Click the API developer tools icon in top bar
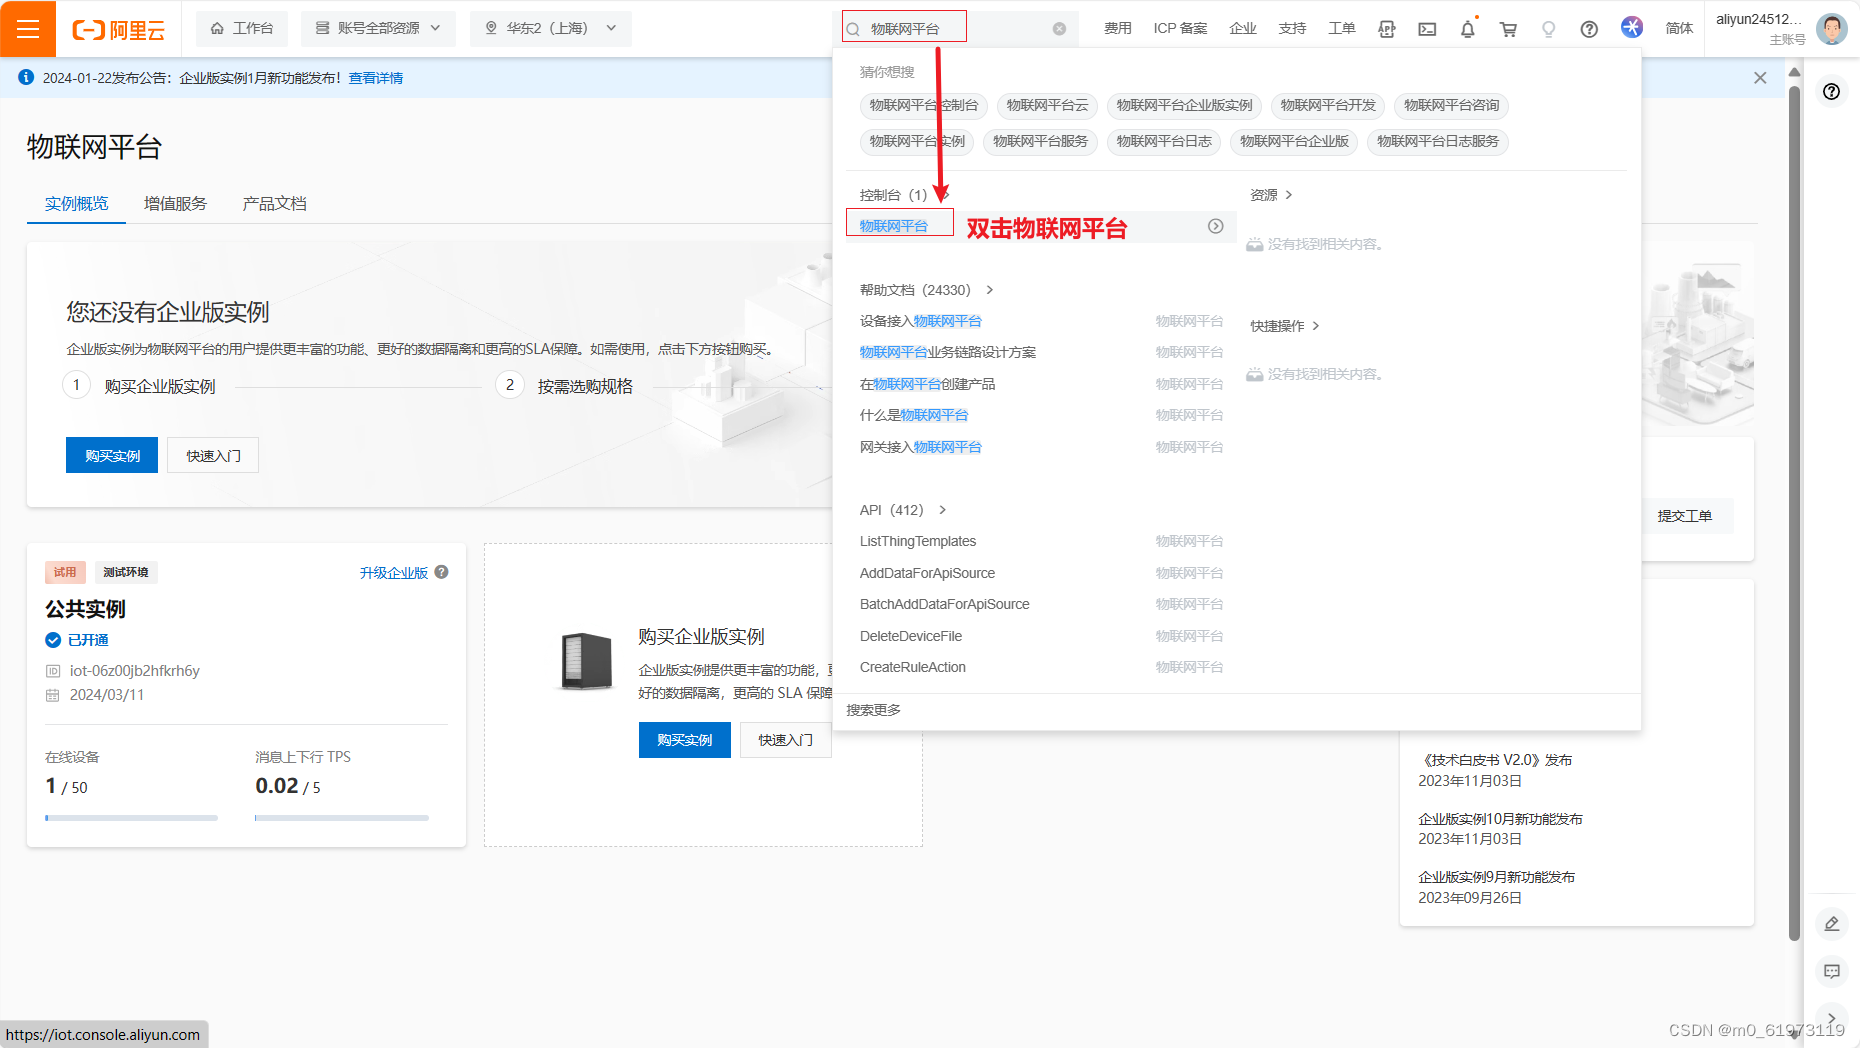 (x=1386, y=29)
